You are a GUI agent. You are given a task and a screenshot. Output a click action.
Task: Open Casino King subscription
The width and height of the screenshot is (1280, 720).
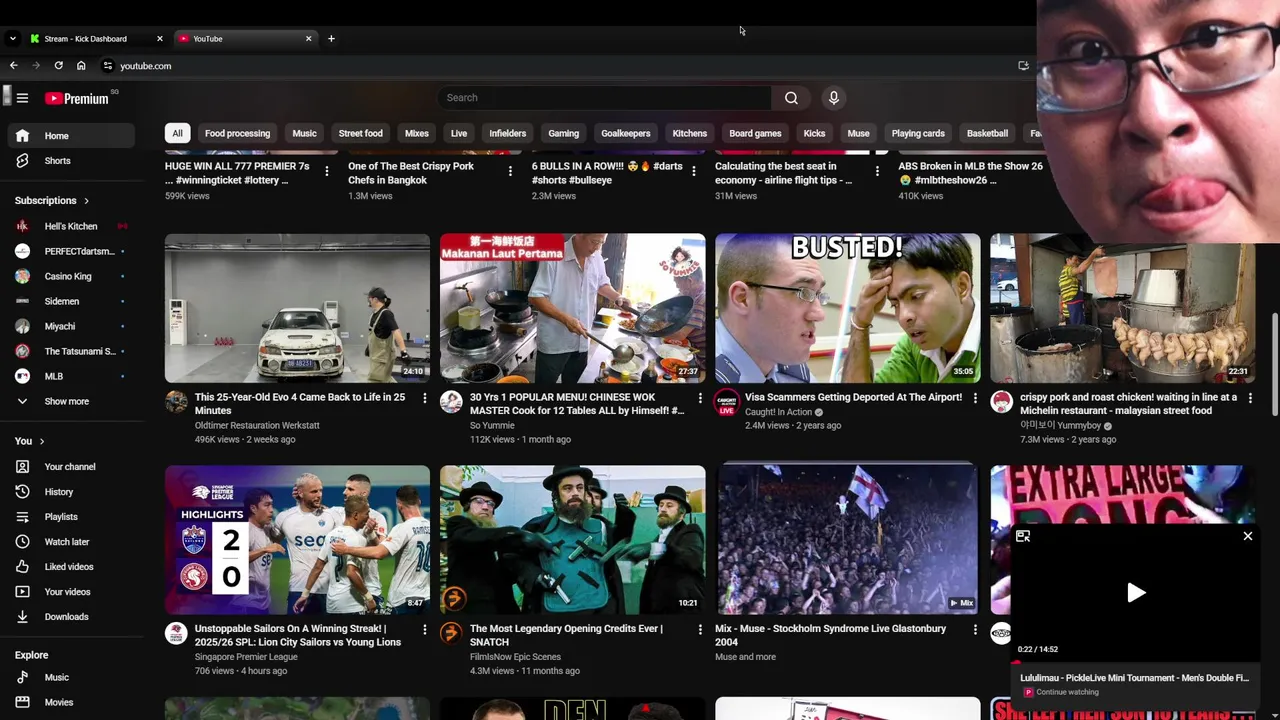click(70, 276)
